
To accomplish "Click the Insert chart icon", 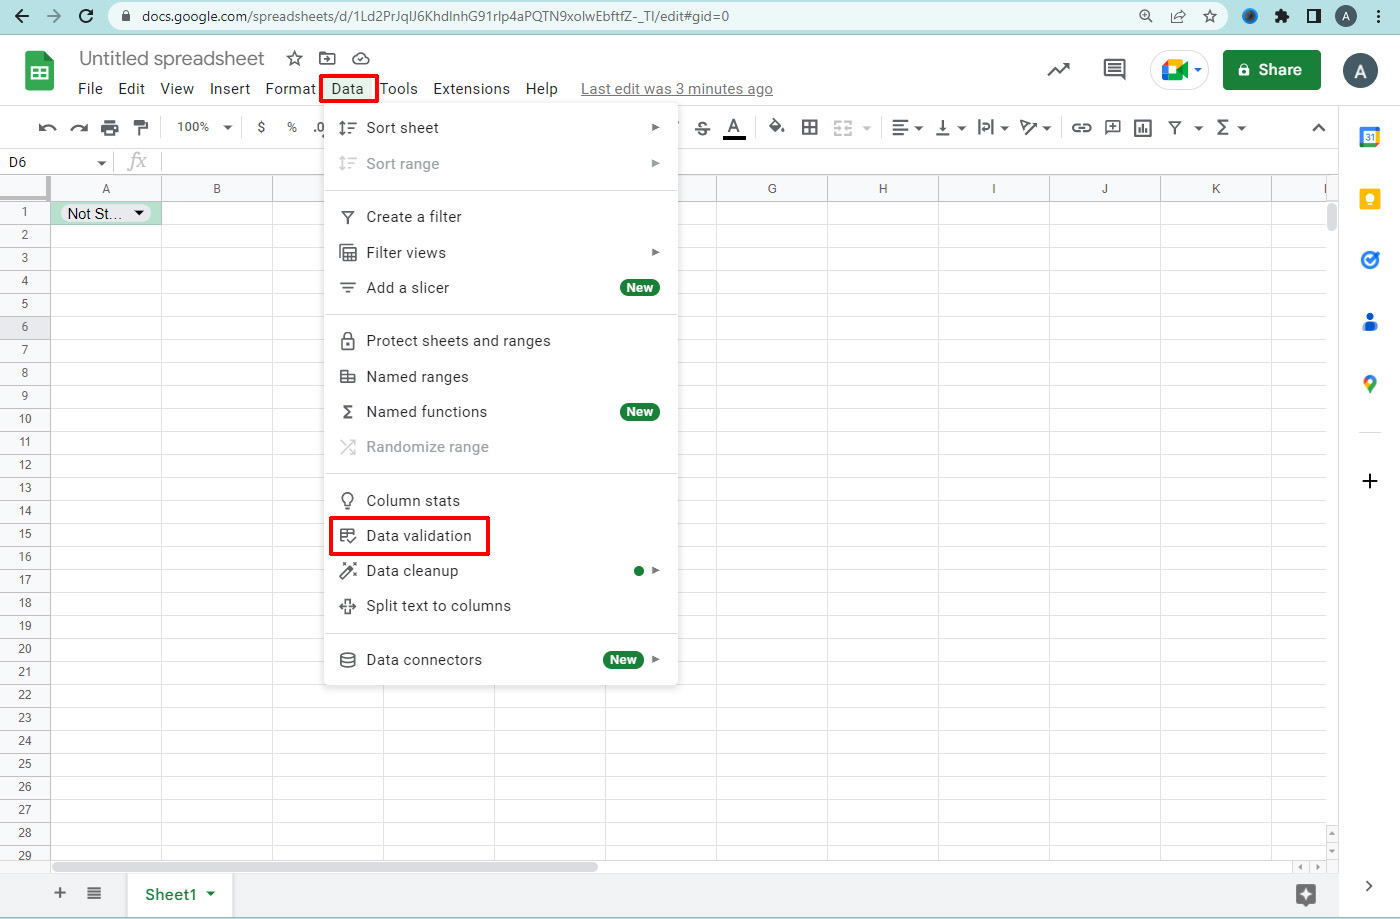I will coord(1143,128).
